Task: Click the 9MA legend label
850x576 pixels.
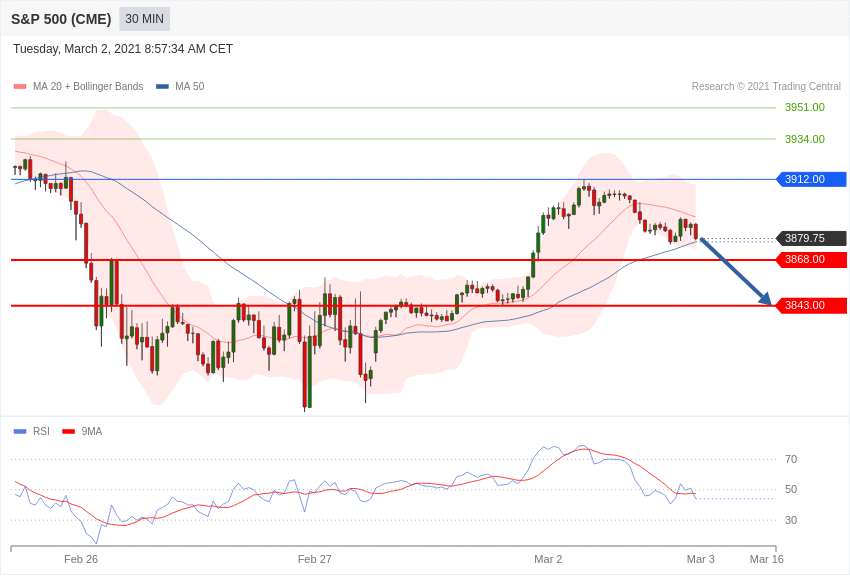Action: (x=92, y=431)
